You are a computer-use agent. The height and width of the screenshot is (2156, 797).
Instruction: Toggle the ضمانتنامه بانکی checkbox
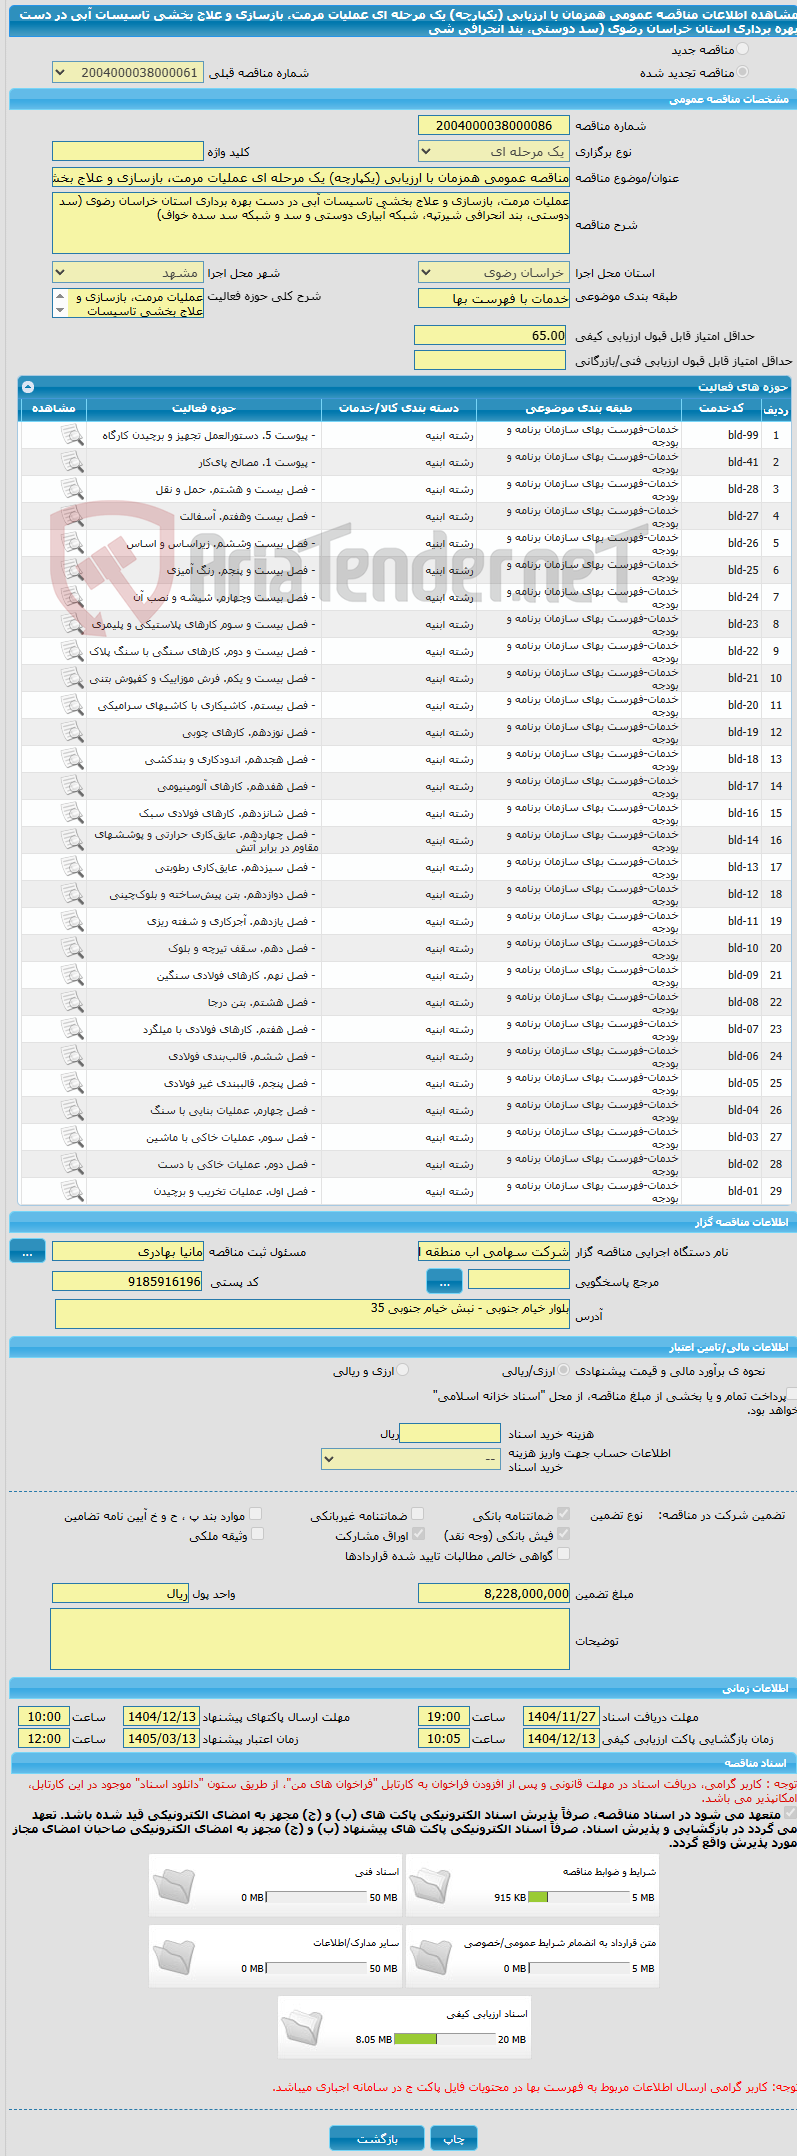click(563, 1515)
